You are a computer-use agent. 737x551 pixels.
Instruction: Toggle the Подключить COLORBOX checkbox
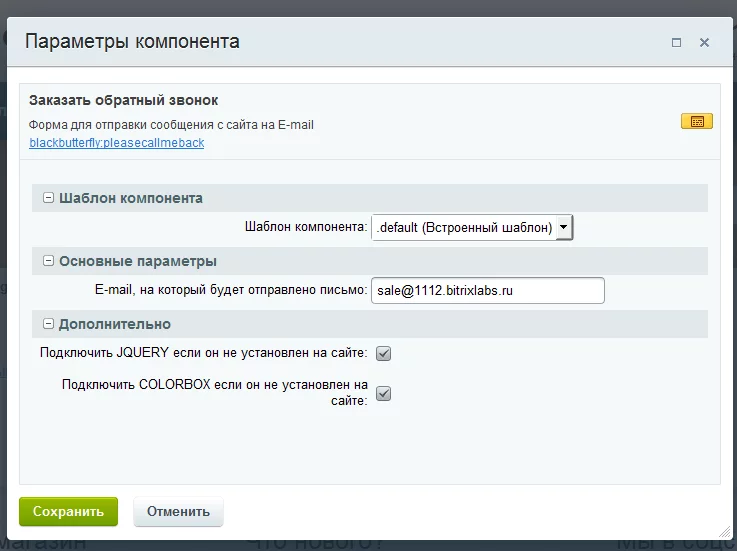384,394
